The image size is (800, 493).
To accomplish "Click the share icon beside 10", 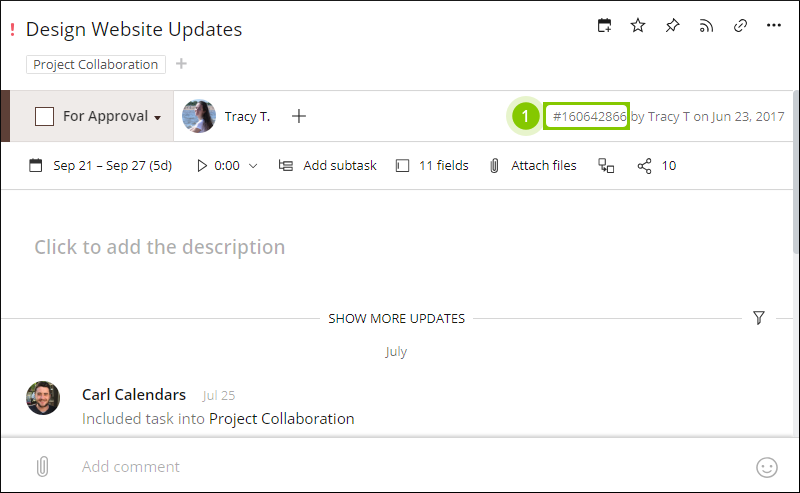I will [x=644, y=166].
